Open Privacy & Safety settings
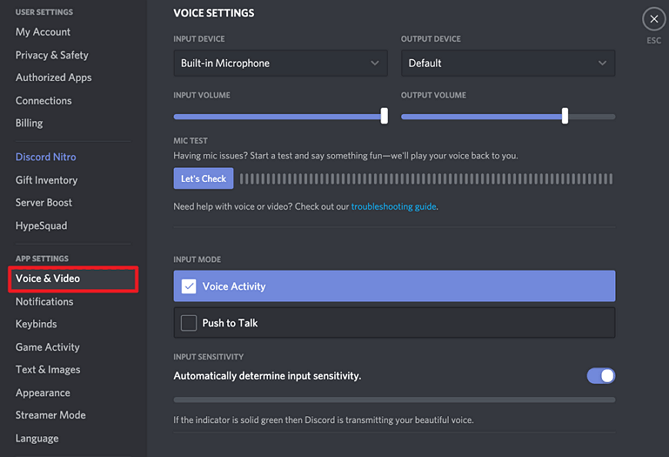The height and width of the screenshot is (457, 669). [52, 55]
